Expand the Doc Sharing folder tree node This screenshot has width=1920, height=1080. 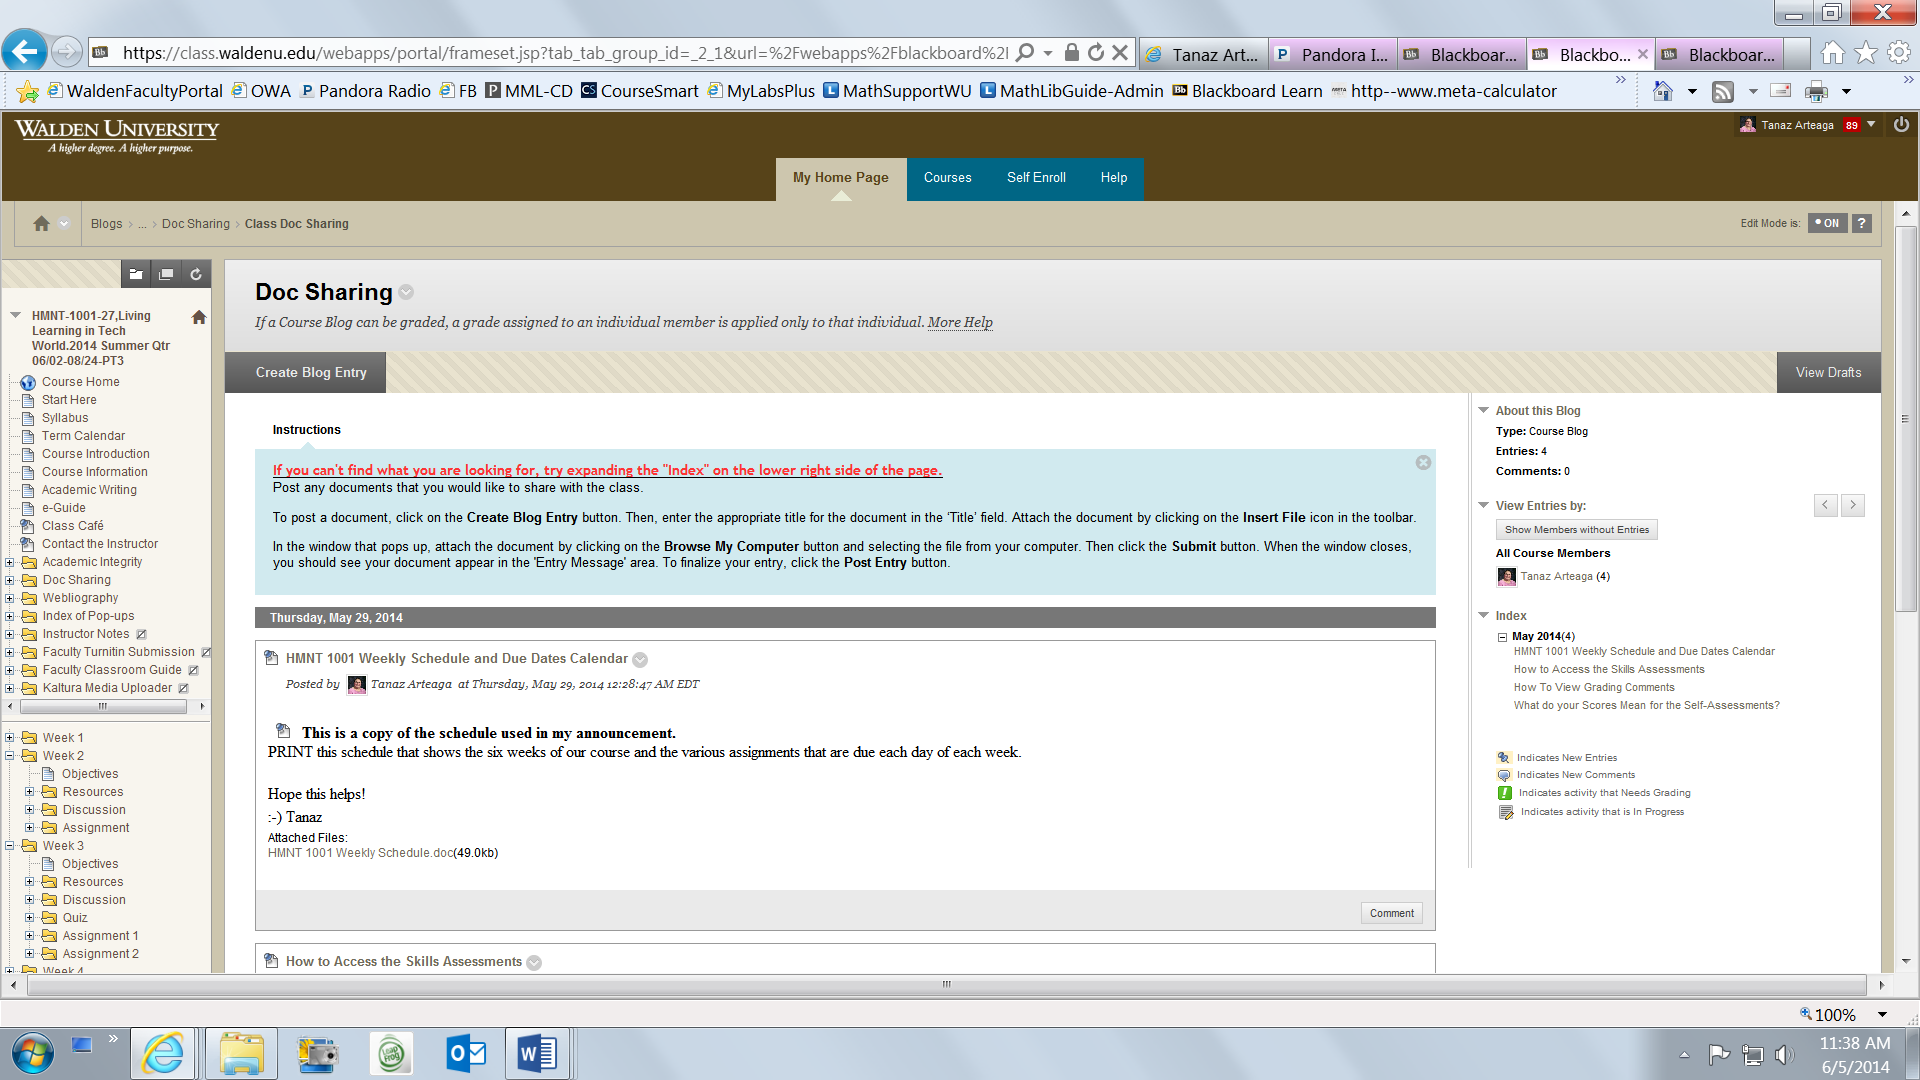(10, 580)
